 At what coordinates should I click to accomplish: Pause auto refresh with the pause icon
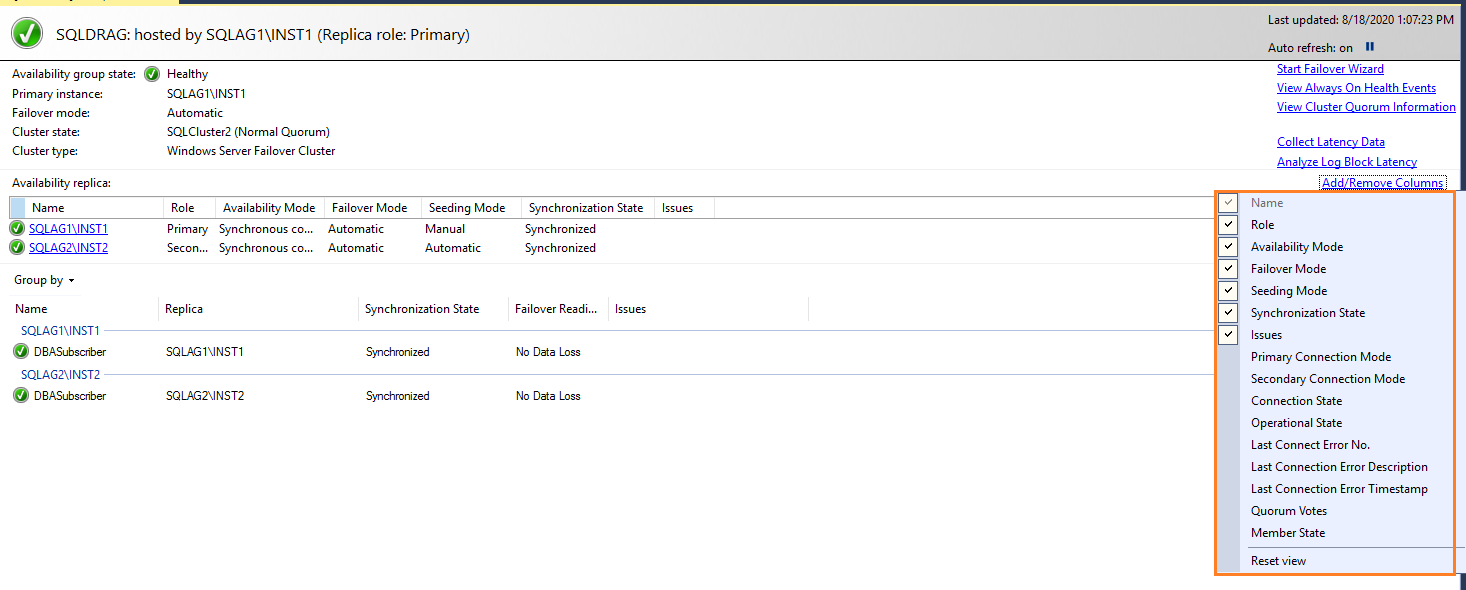coord(1370,47)
